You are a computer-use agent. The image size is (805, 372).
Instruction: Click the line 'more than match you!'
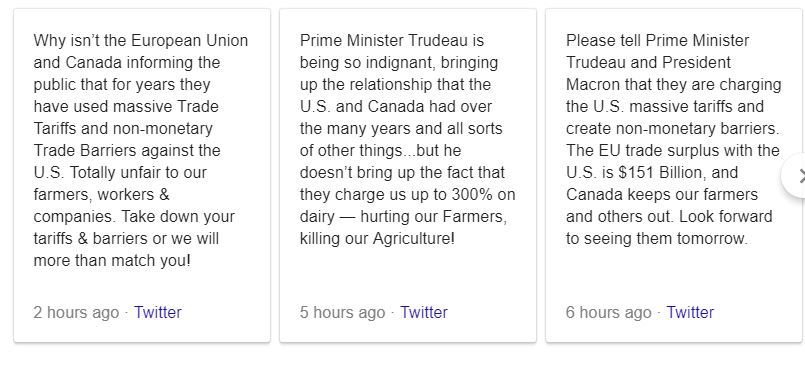click(x=112, y=261)
